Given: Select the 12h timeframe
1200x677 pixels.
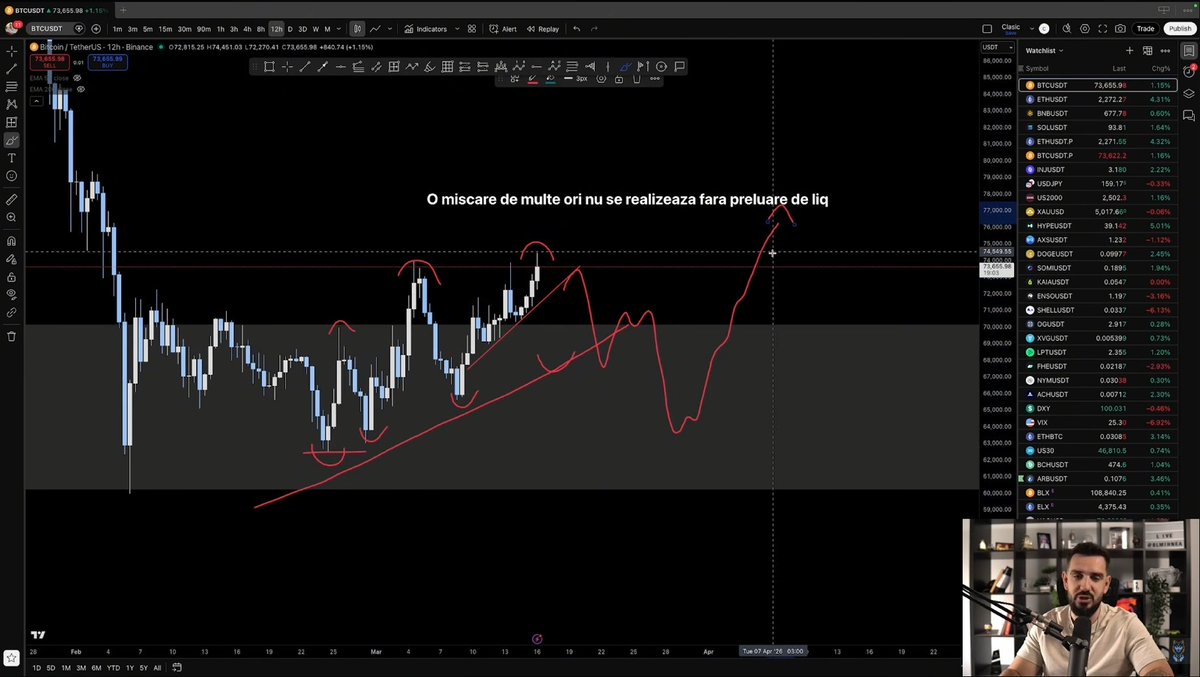Looking at the screenshot, I should [x=276, y=29].
